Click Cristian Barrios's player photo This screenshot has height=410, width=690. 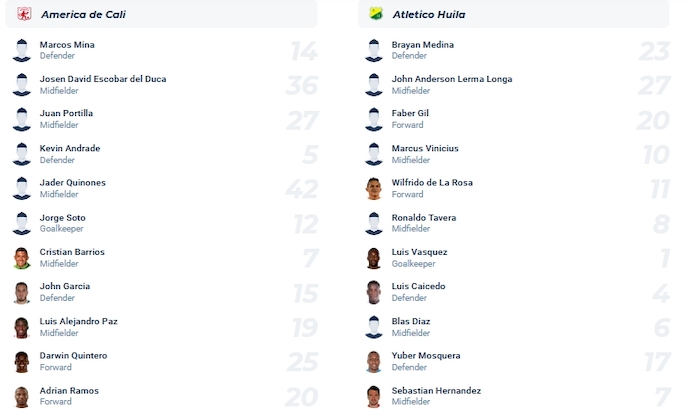[21, 258]
